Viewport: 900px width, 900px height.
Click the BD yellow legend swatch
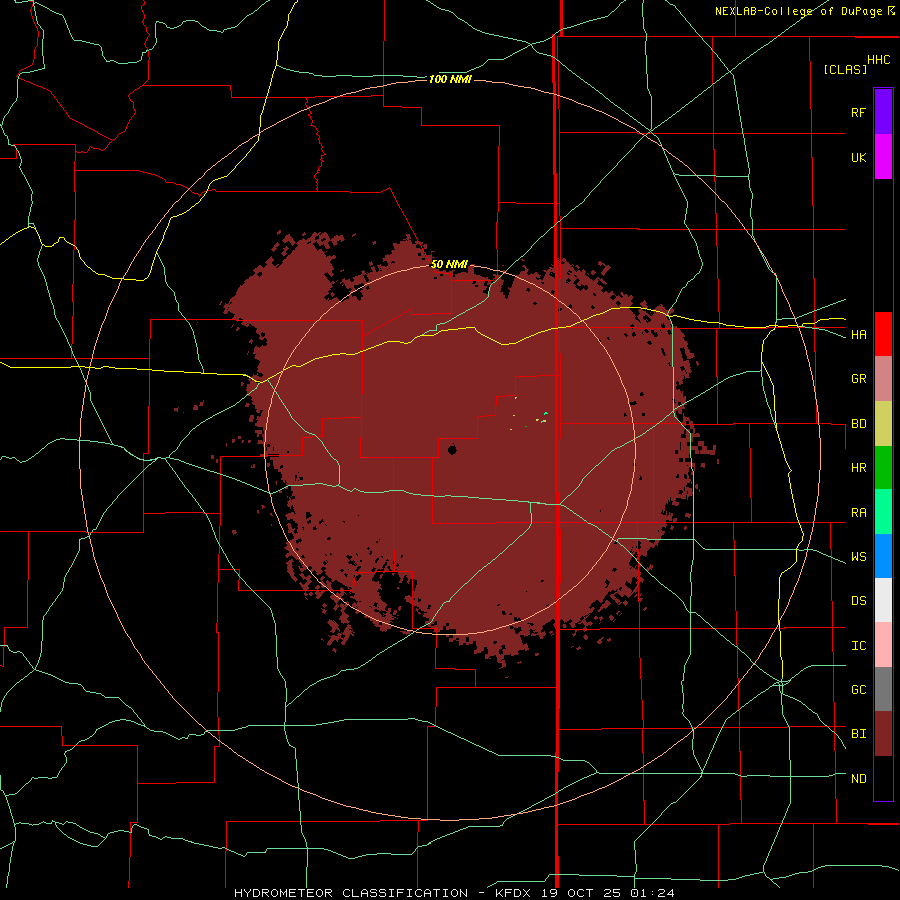pos(883,423)
